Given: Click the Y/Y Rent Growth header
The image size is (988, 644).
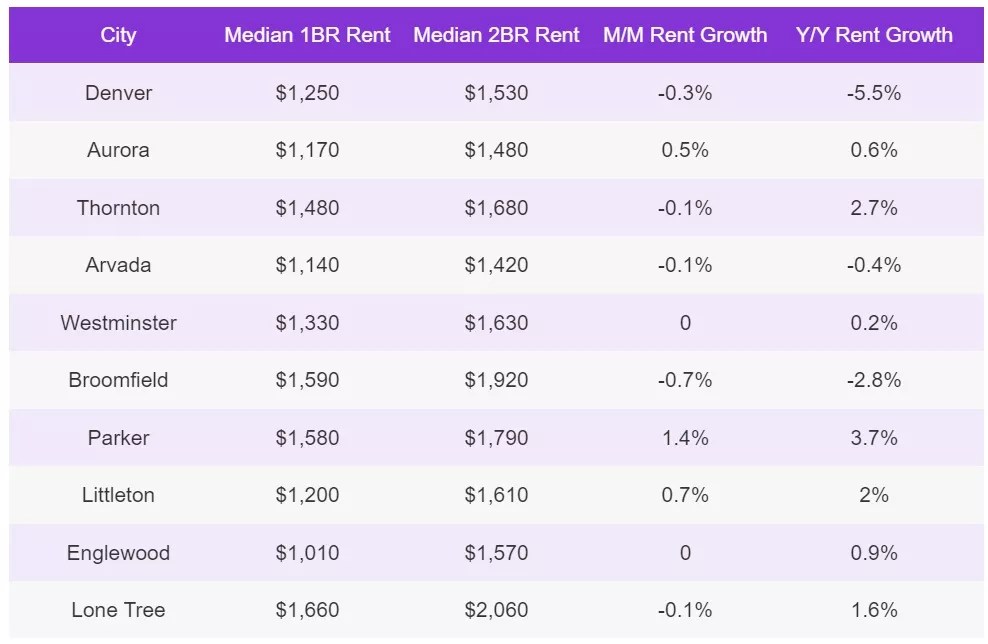Looking at the screenshot, I should pyautogui.click(x=874, y=35).
